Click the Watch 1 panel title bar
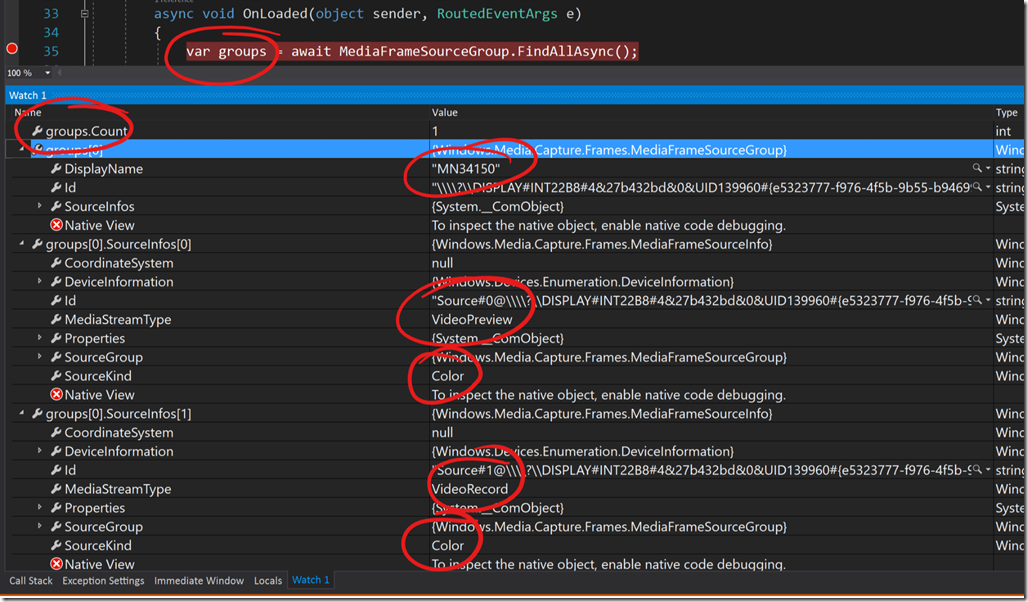 tap(514, 95)
